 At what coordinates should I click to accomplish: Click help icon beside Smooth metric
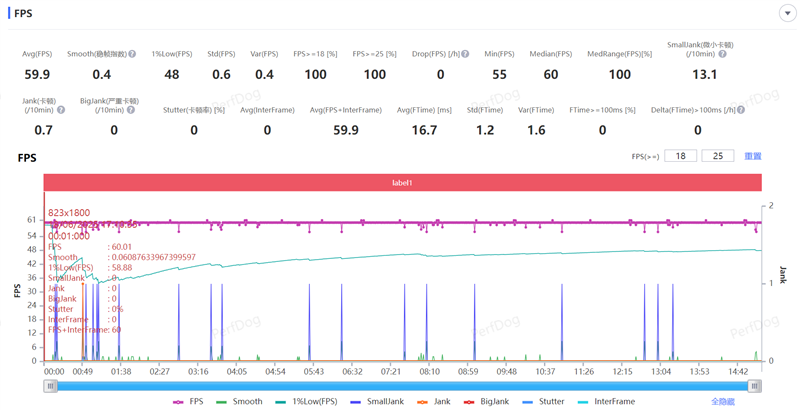(136, 54)
